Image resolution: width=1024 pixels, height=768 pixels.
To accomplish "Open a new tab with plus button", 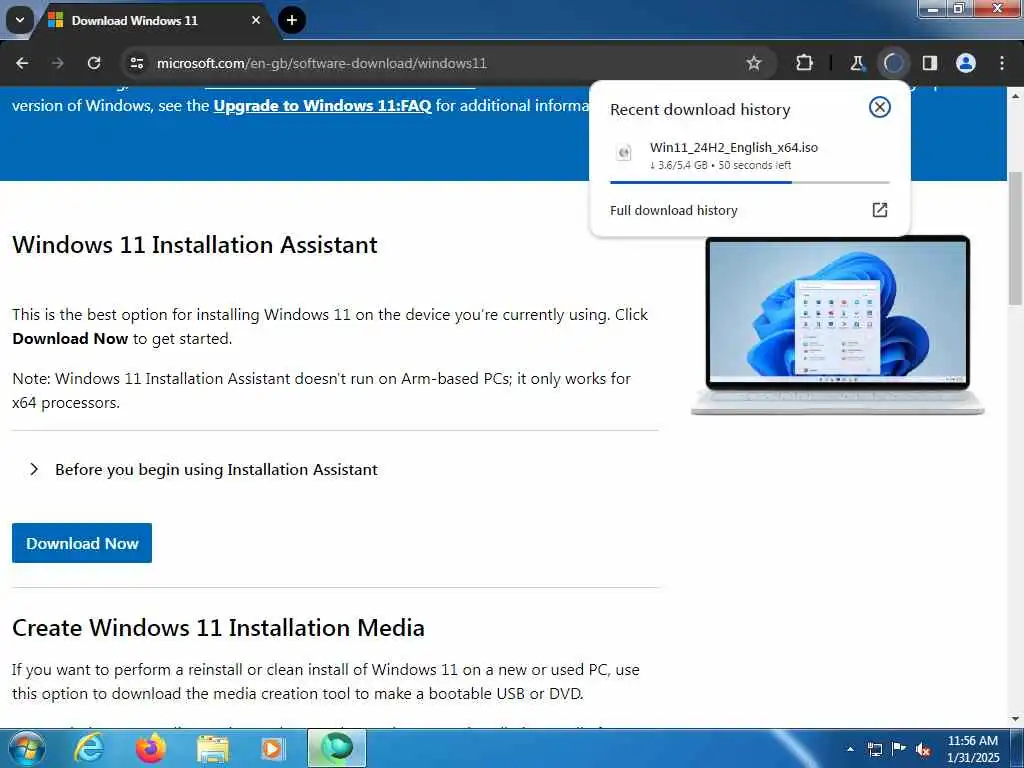I will pos(292,20).
